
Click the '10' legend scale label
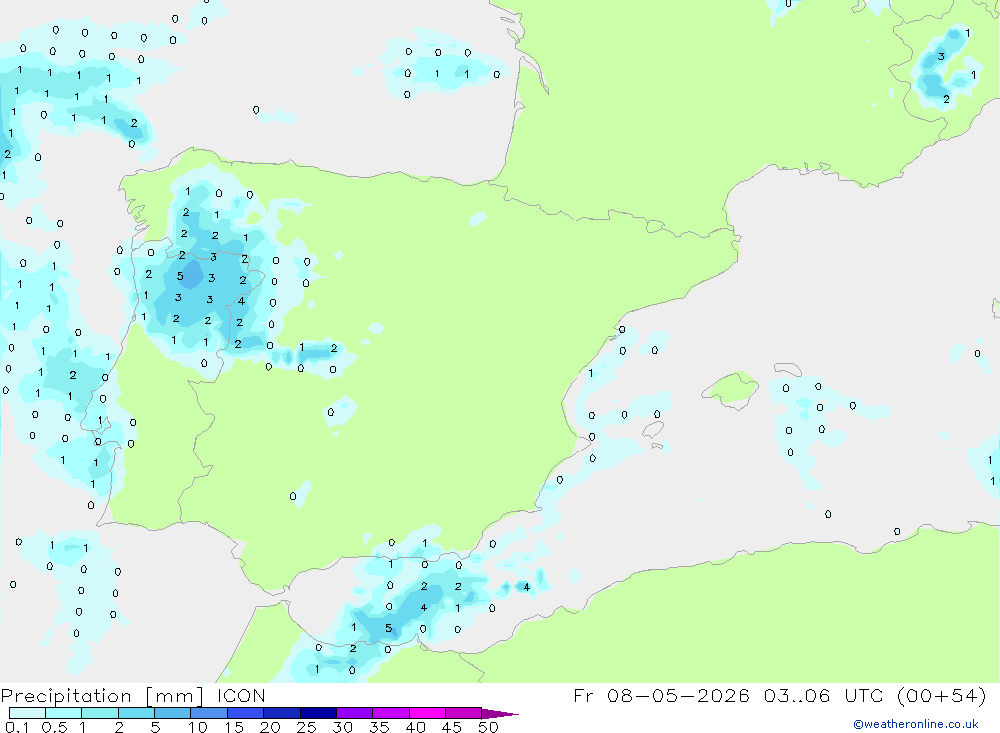tap(198, 727)
